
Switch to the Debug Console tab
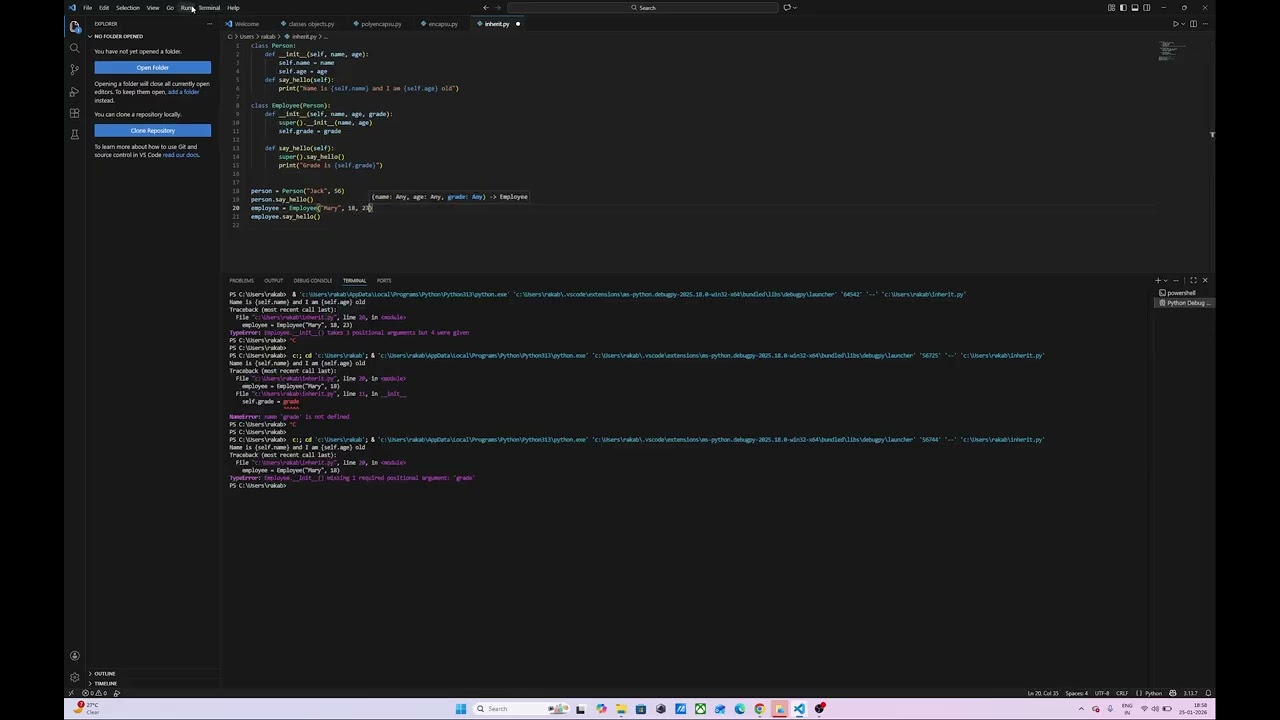click(x=312, y=281)
